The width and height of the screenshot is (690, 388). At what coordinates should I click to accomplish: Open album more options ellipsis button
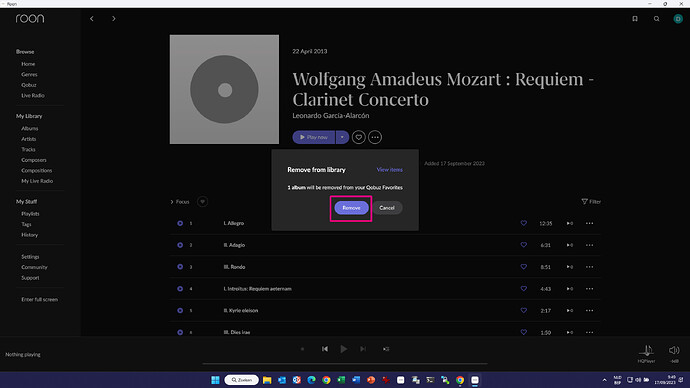[375, 137]
